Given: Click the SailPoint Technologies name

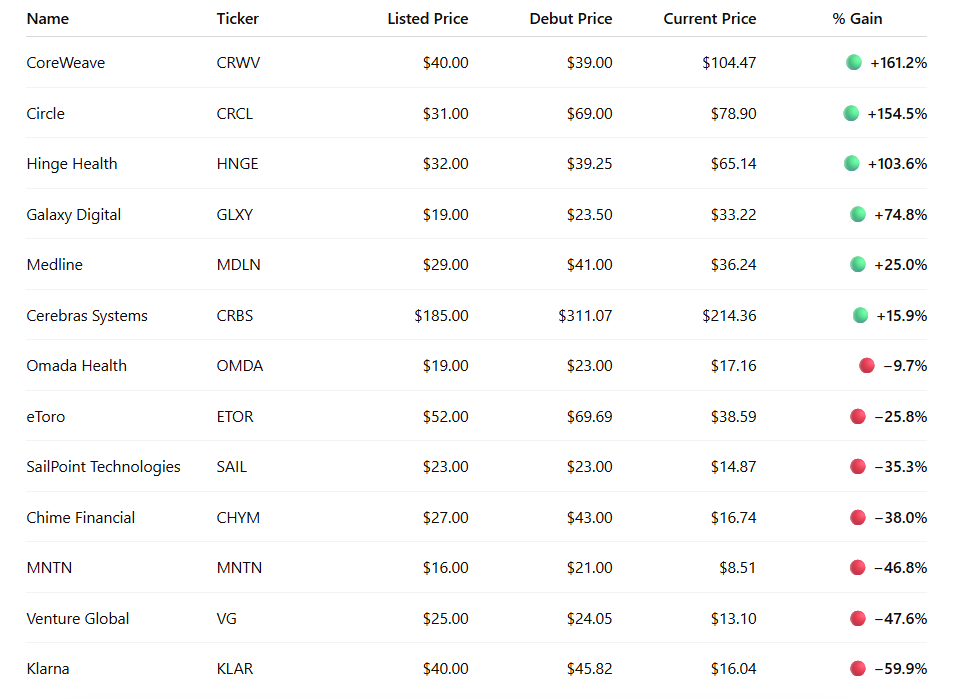Looking at the screenshot, I should (103, 467).
